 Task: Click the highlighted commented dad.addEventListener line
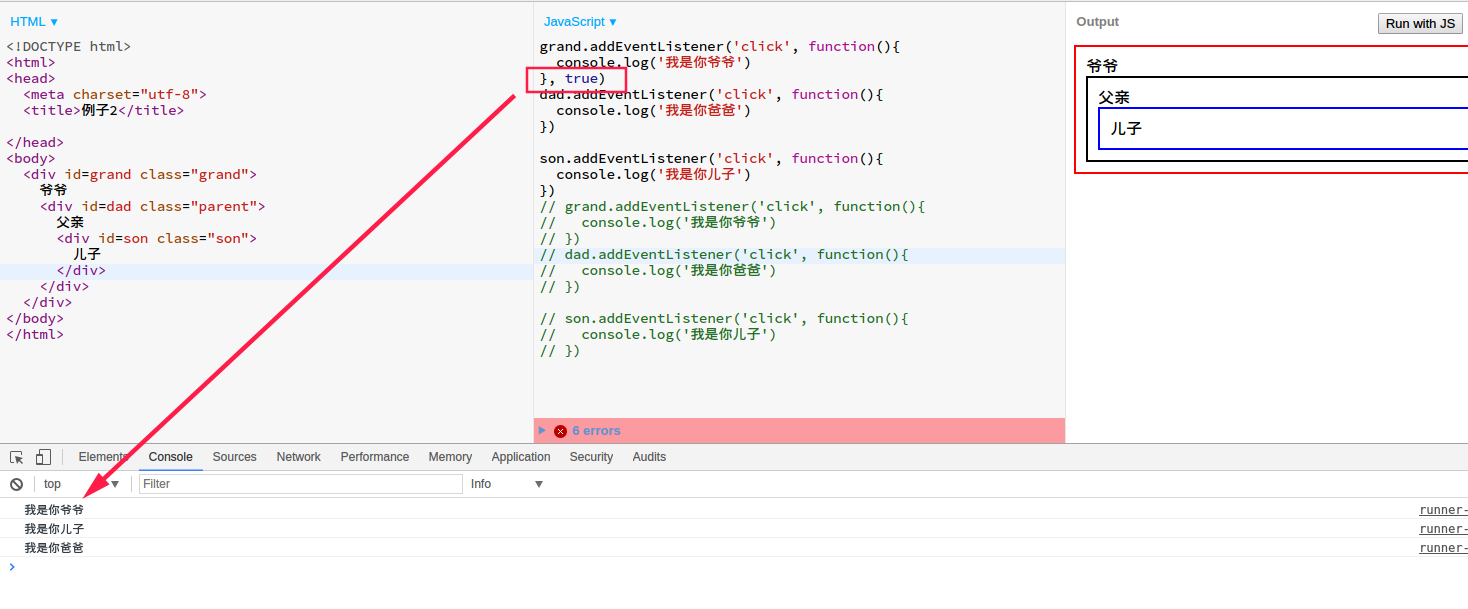[724, 254]
